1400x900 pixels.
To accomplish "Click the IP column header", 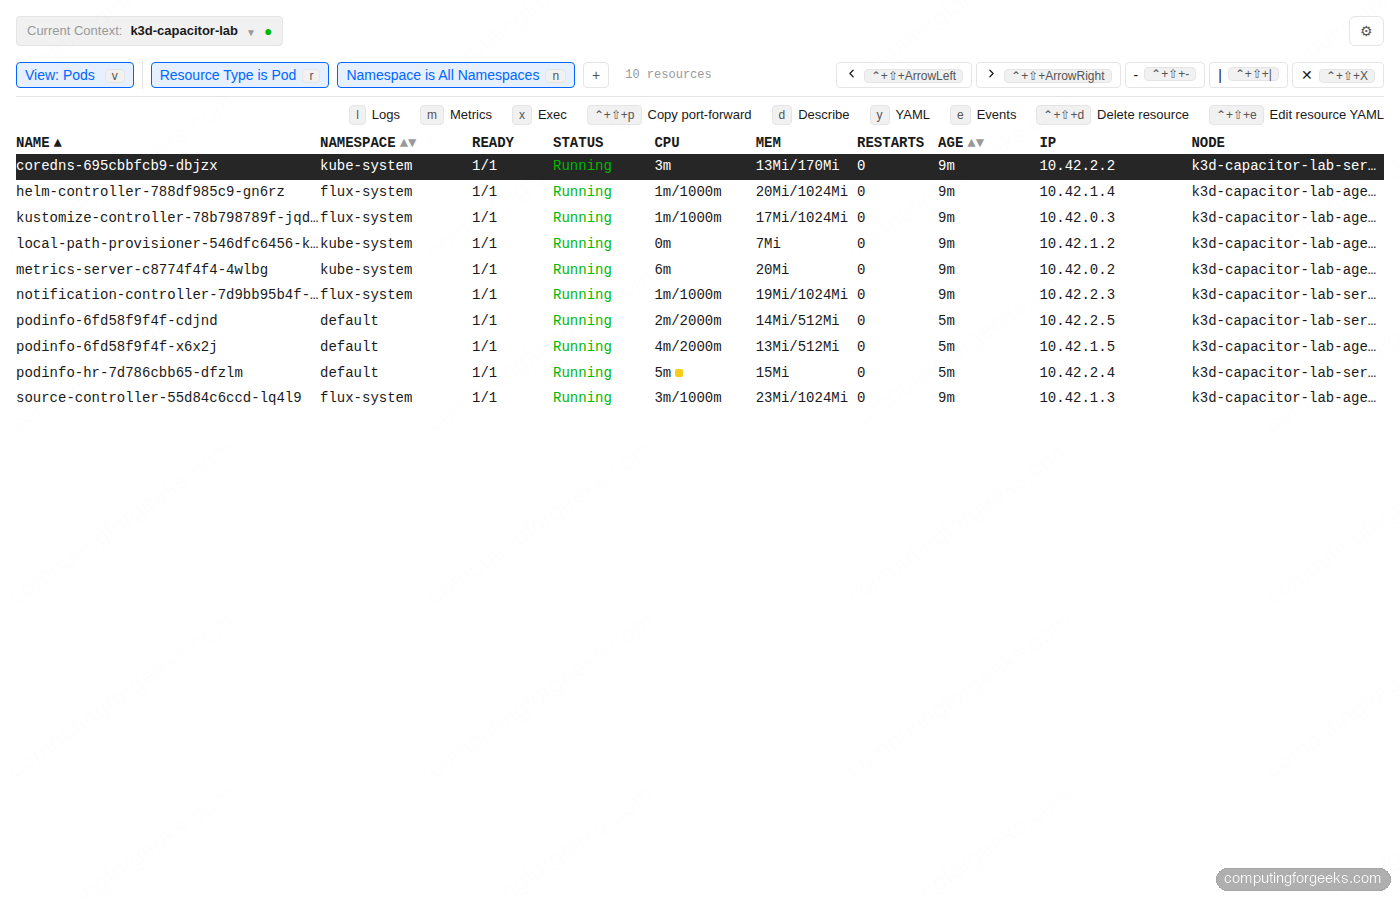I will [1047, 143].
